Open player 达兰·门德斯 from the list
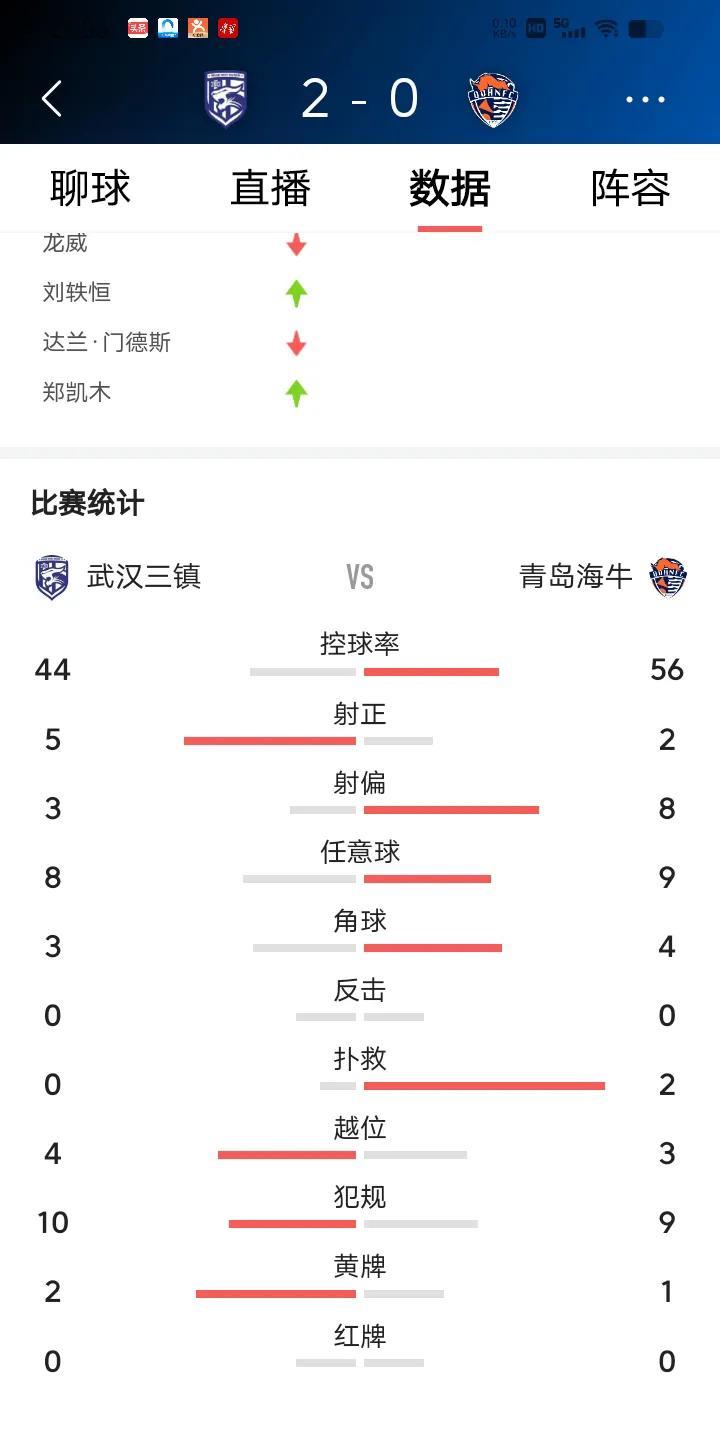The width and height of the screenshot is (720, 1440). (107, 342)
